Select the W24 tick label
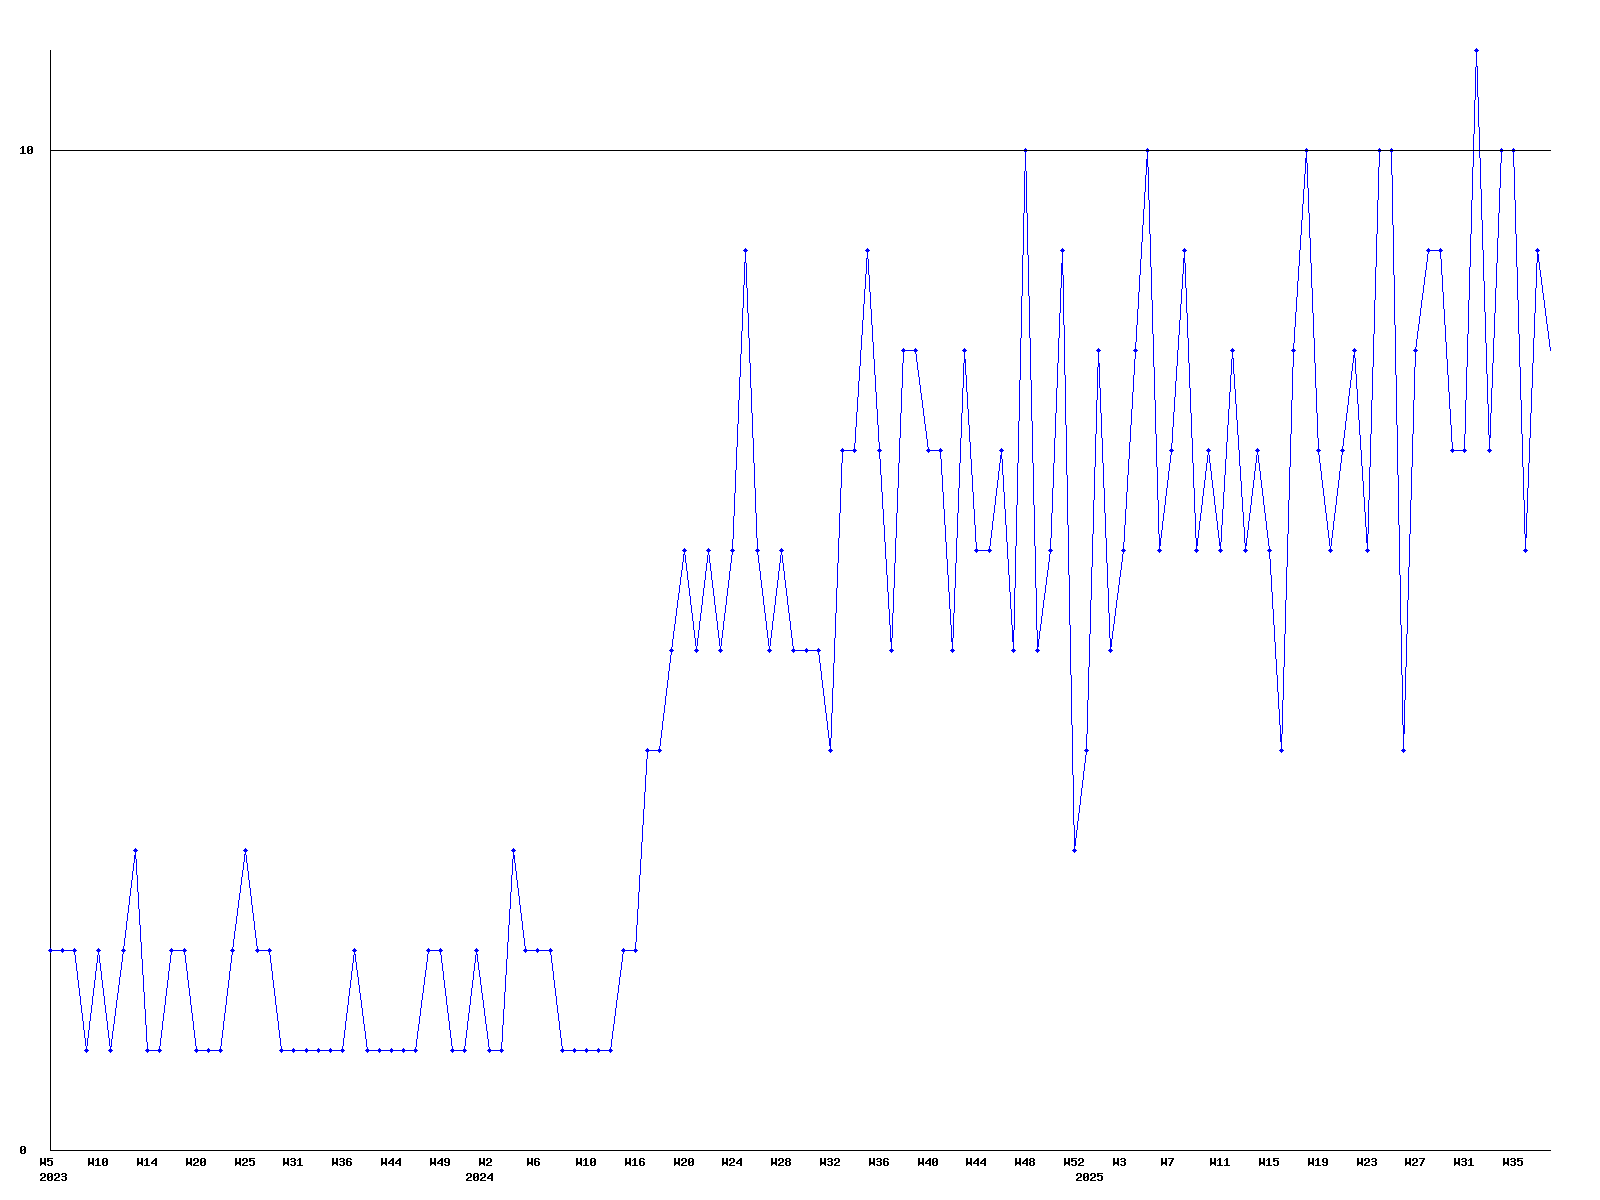Image resolution: width=1600 pixels, height=1200 pixels. point(732,1162)
